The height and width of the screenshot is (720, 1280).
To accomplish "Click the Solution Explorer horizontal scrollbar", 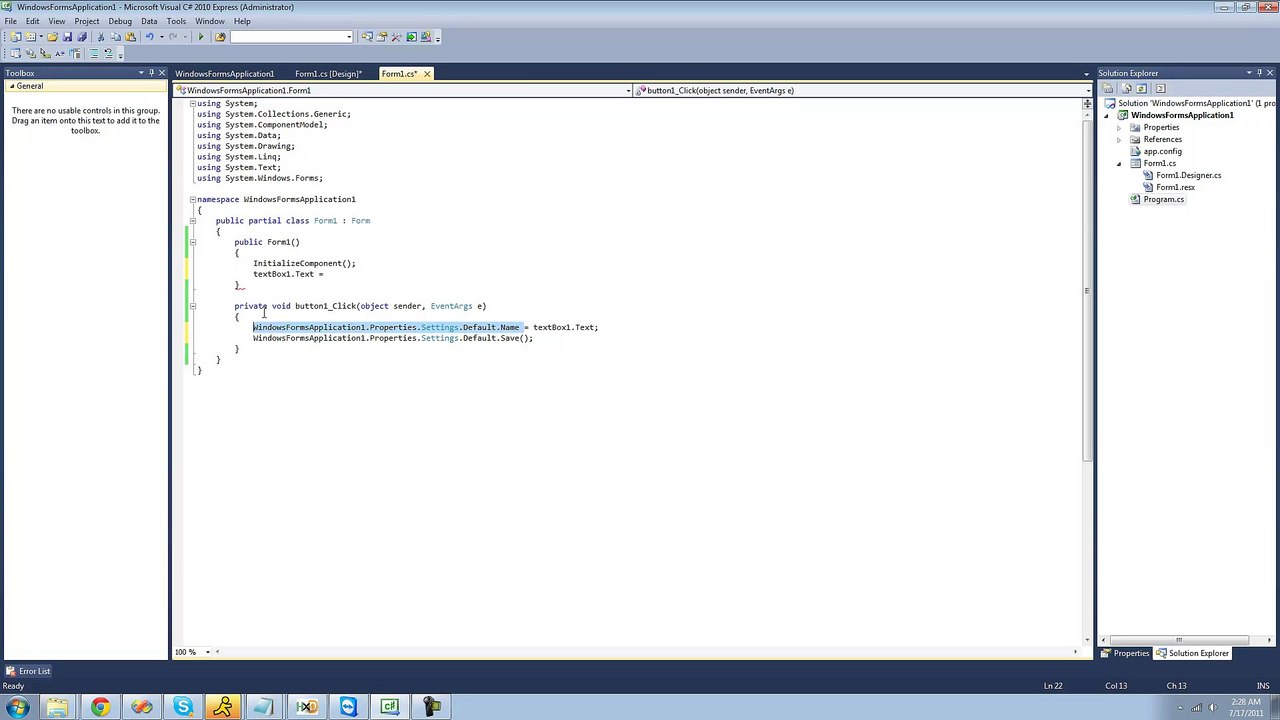I will click(x=1178, y=640).
